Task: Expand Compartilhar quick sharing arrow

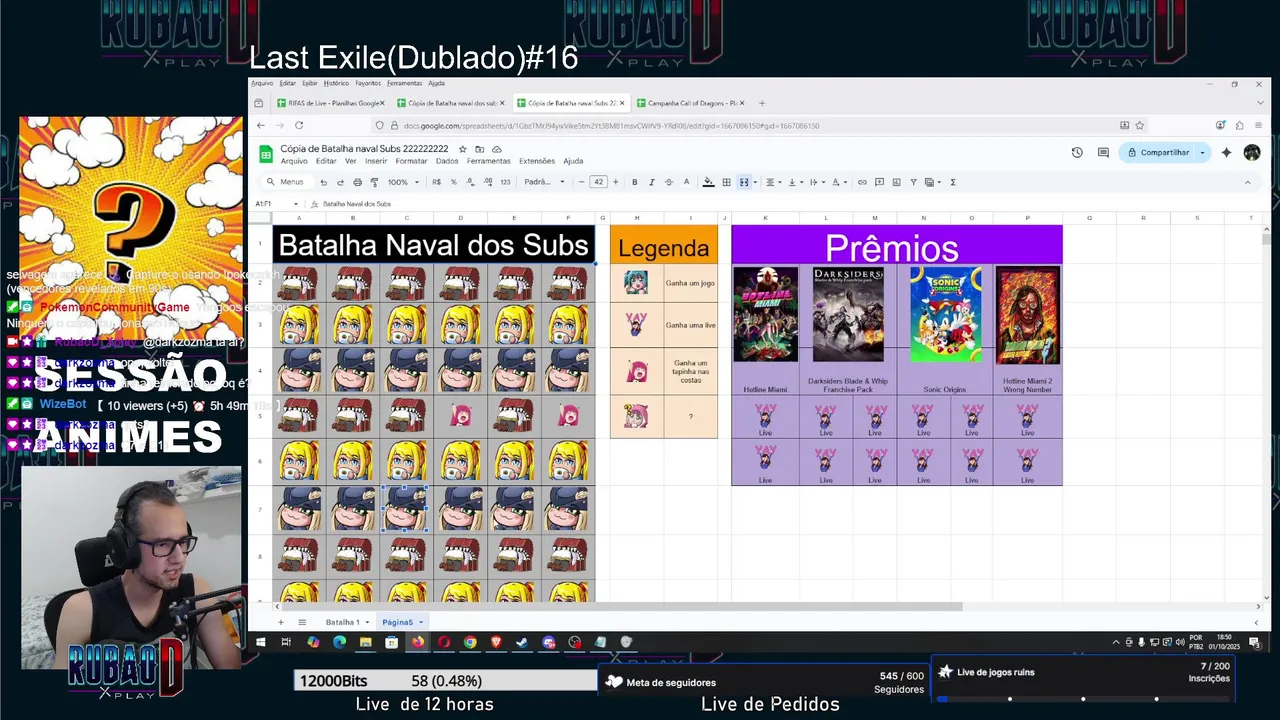Action: click(x=1202, y=152)
